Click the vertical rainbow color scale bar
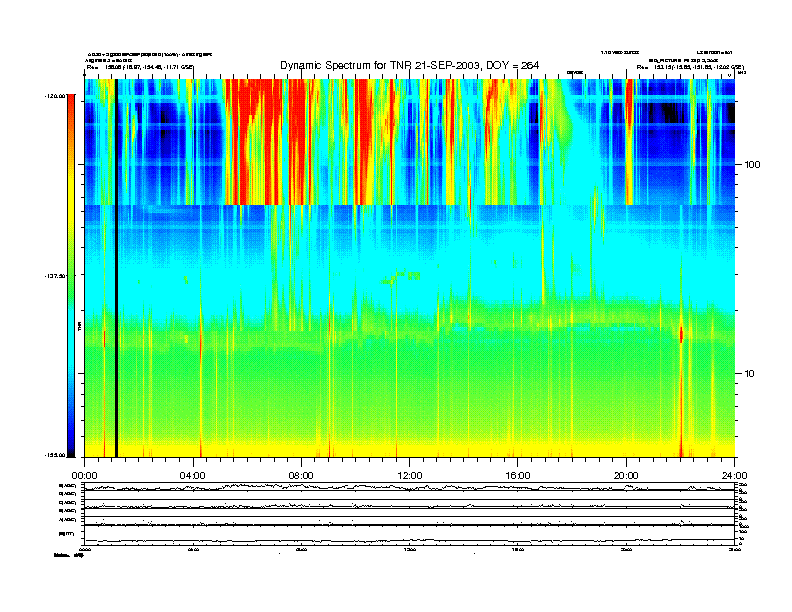Screen dimensions: 792x612 pos(71,275)
